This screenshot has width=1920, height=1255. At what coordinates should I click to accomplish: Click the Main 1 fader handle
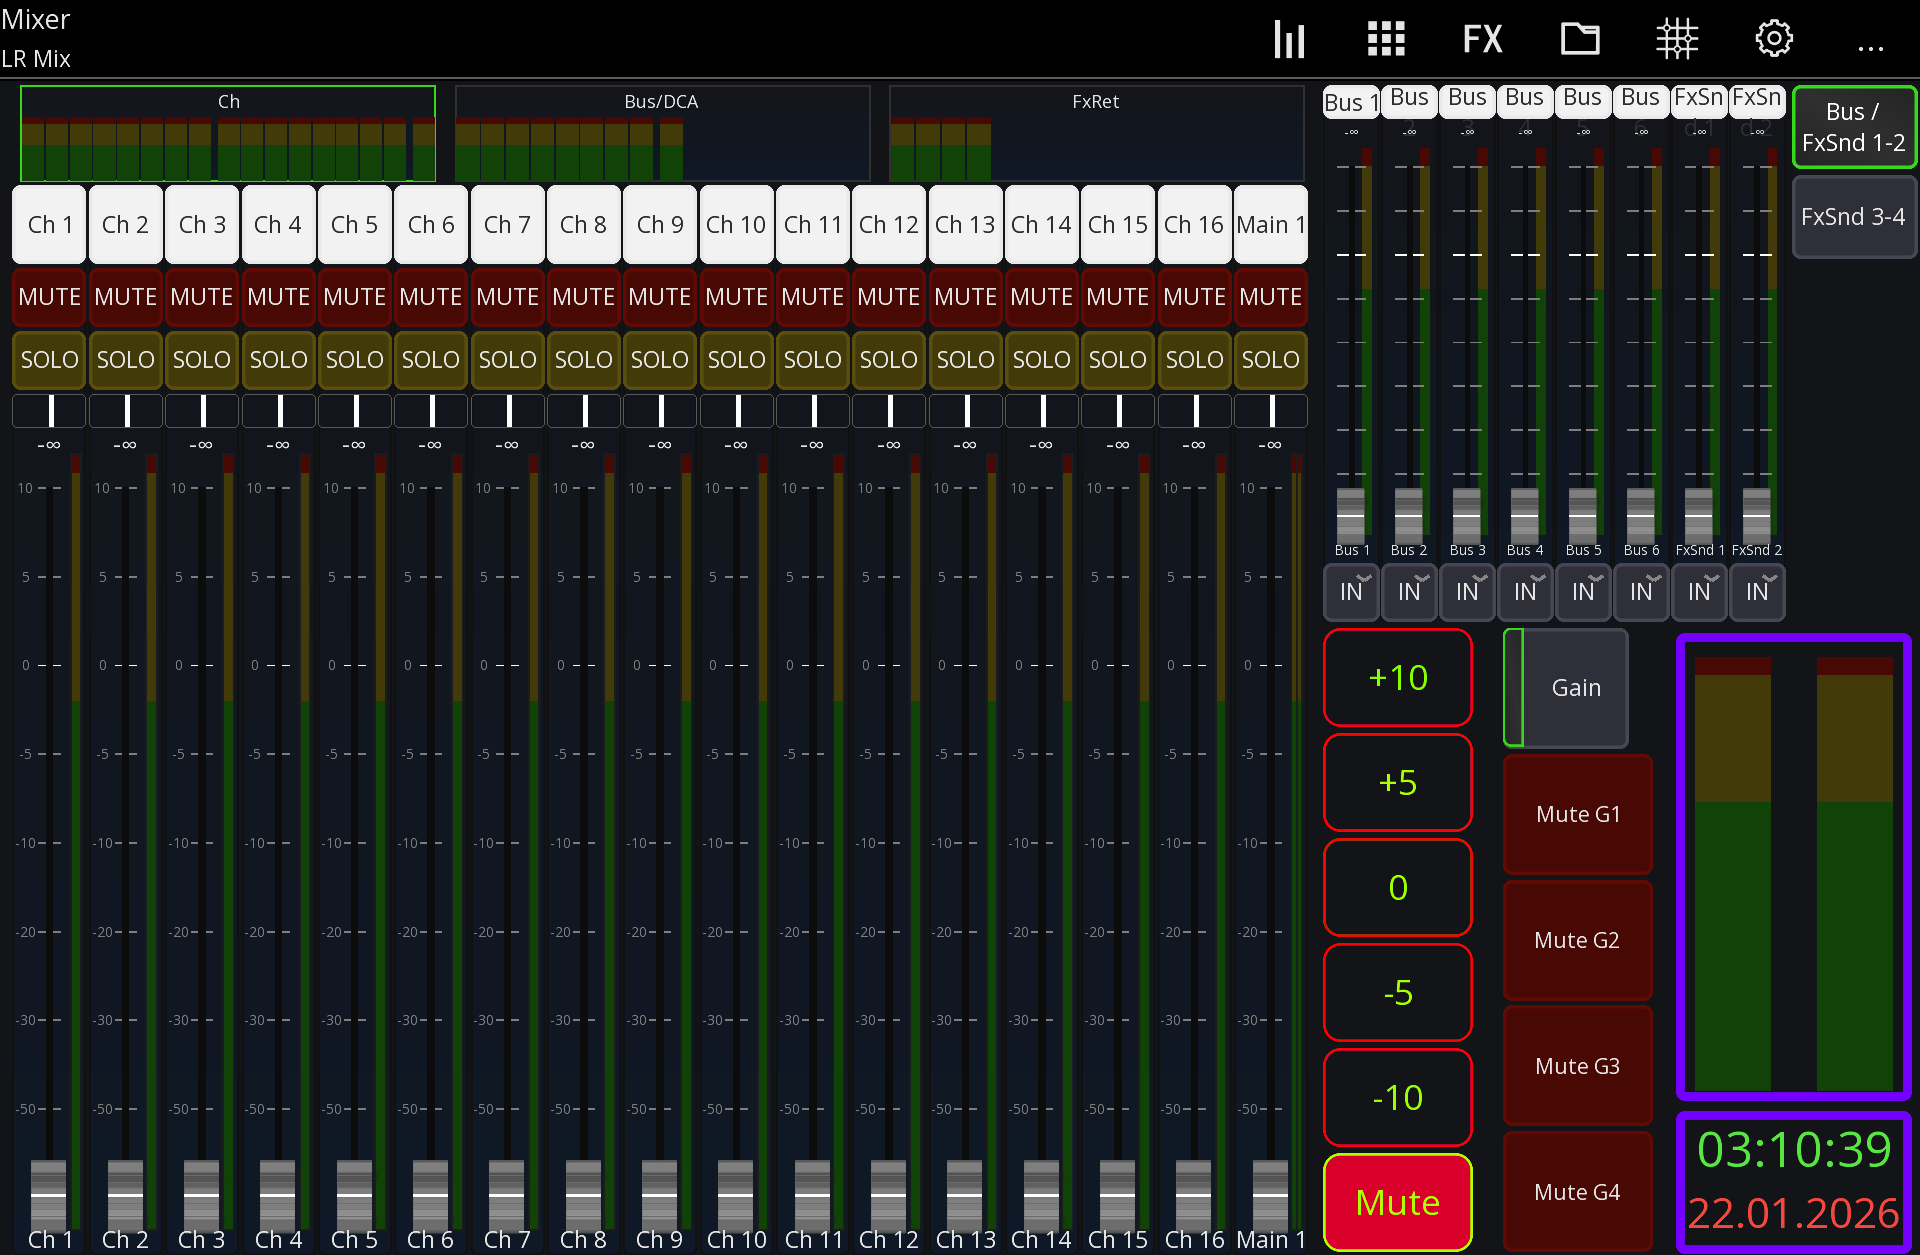click(x=1271, y=1193)
